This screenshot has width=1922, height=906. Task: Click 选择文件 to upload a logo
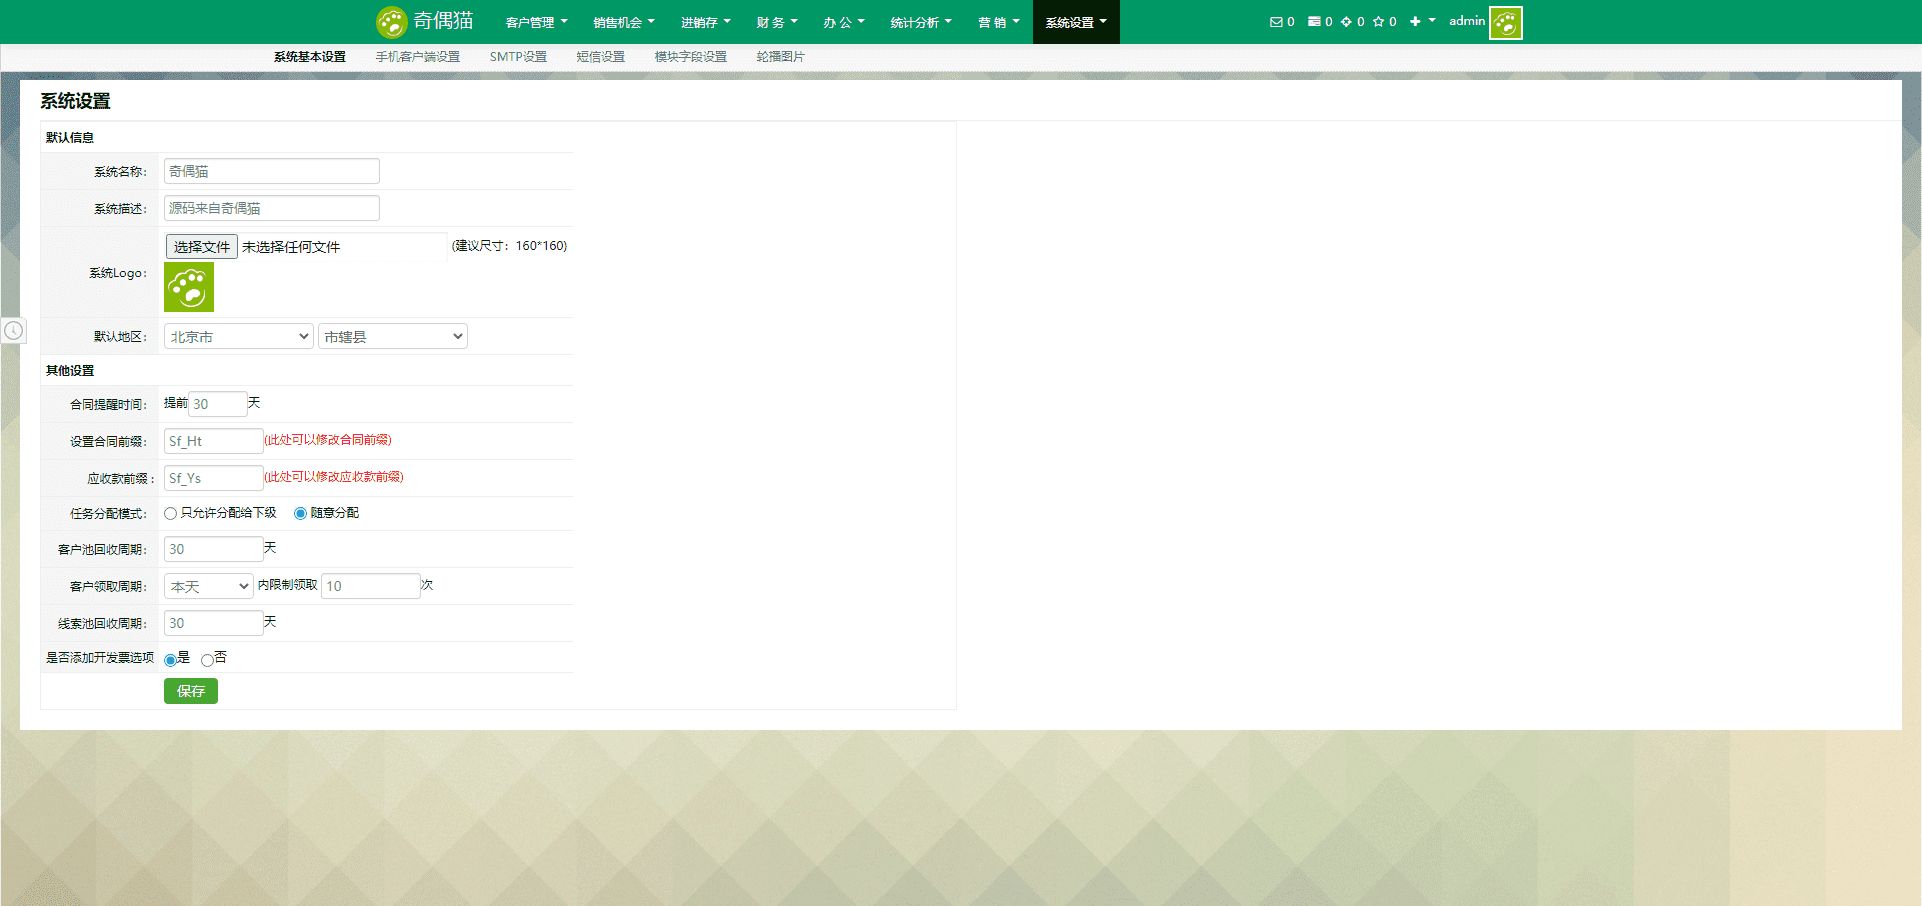(x=201, y=247)
